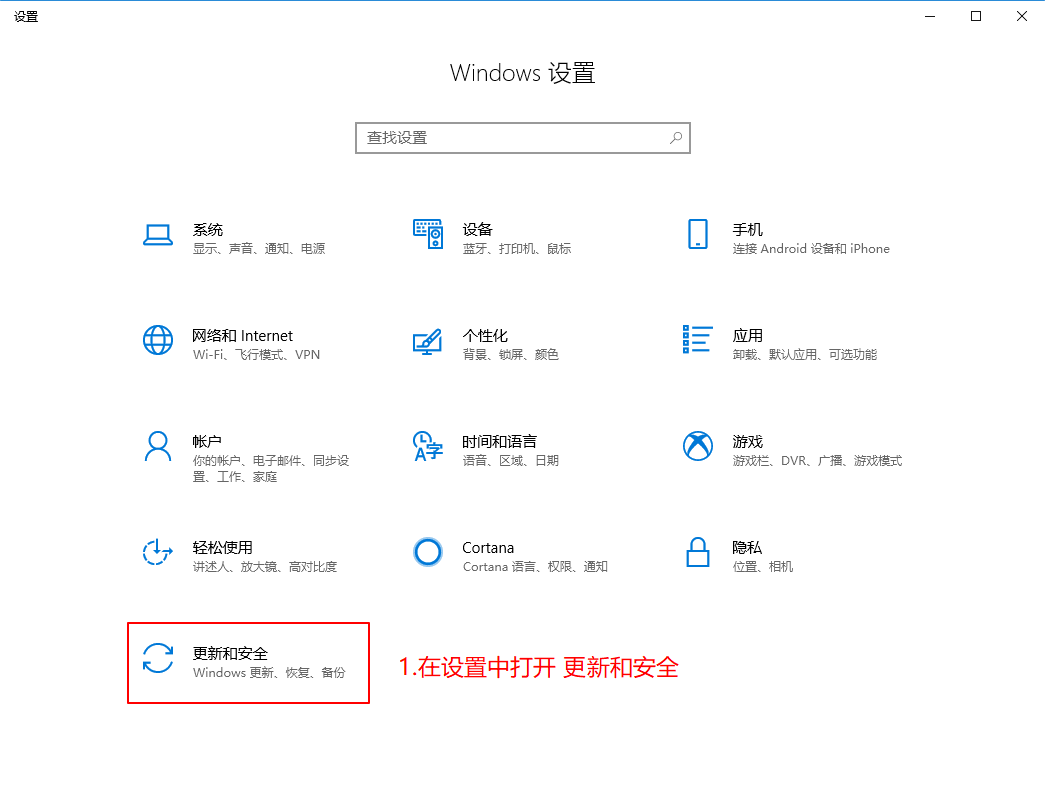Click the language icon for 时间和语言

pos(428,446)
